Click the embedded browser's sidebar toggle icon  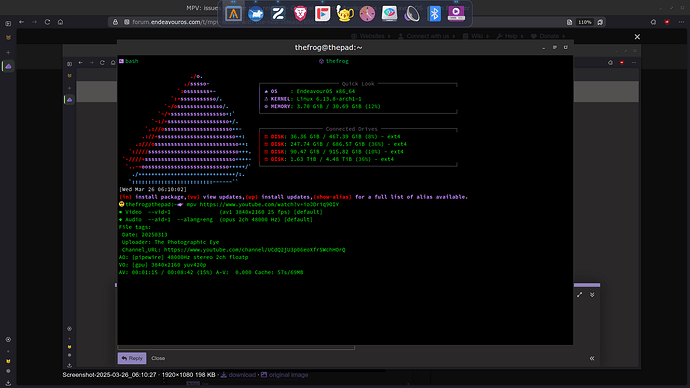coord(69,64)
